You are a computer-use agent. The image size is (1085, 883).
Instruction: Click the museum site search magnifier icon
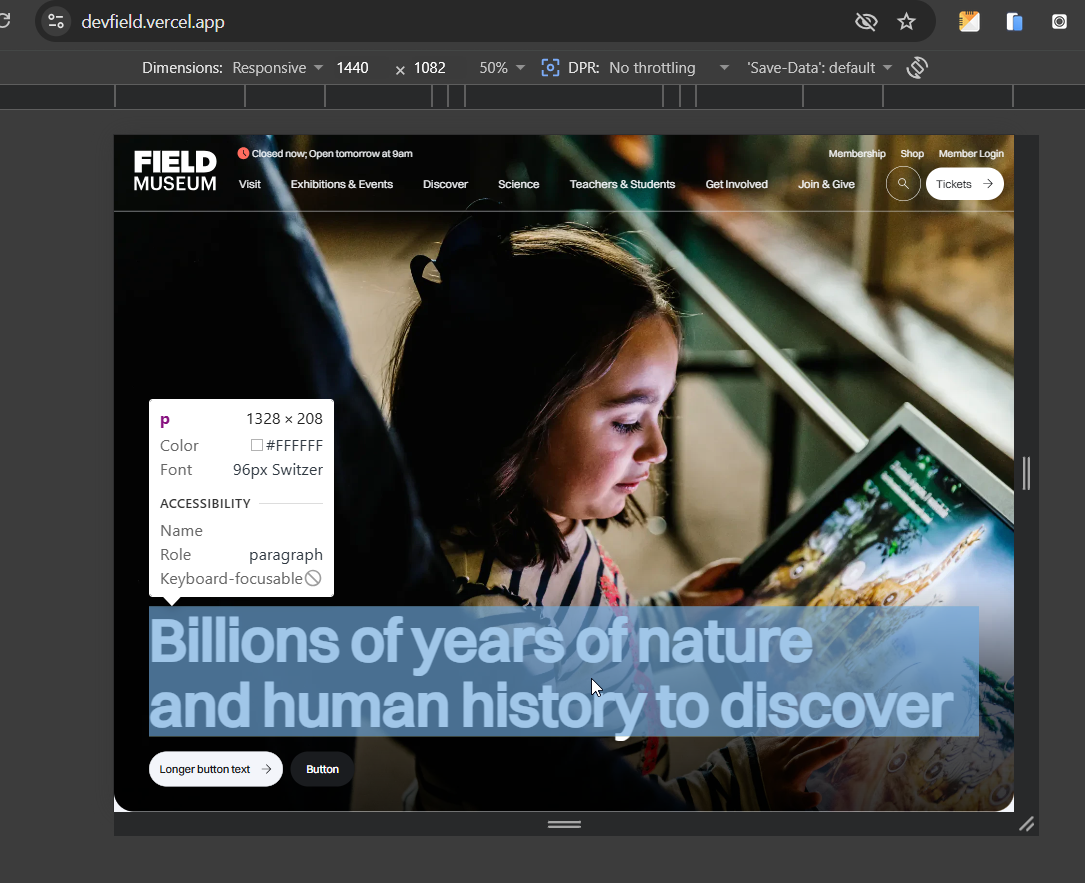point(903,184)
